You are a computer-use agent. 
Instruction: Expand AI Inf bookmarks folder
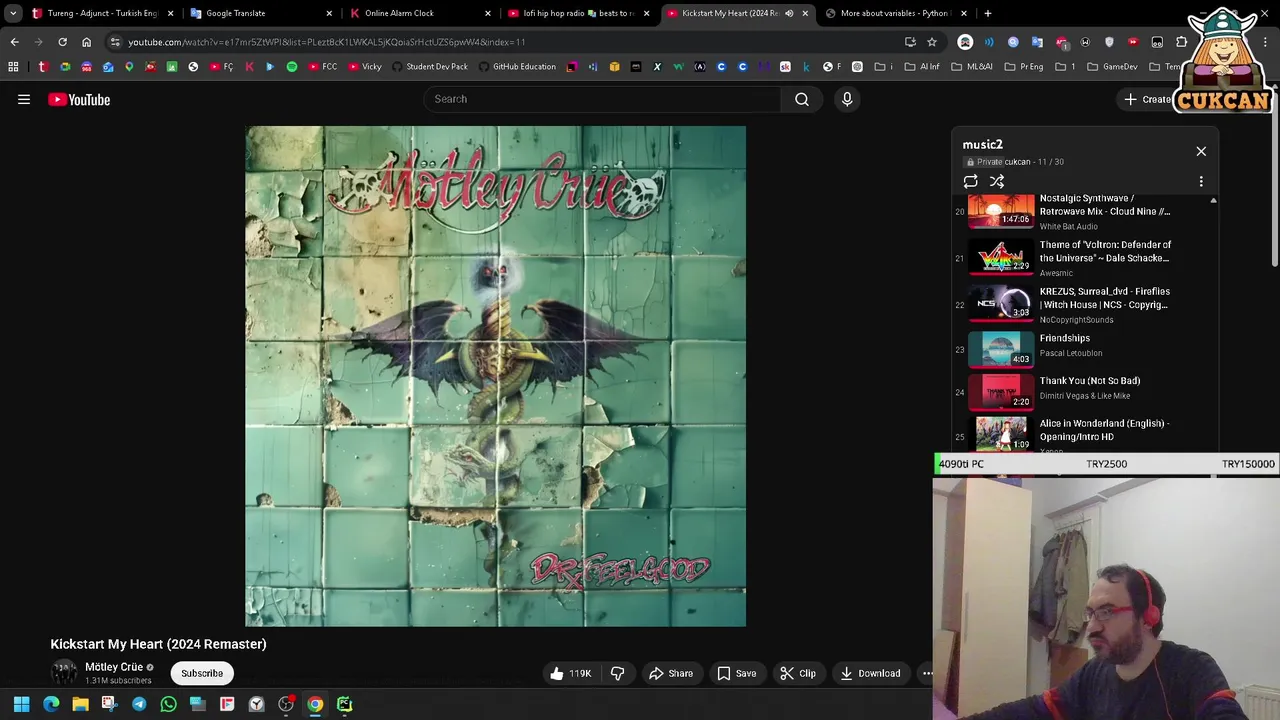click(x=921, y=67)
